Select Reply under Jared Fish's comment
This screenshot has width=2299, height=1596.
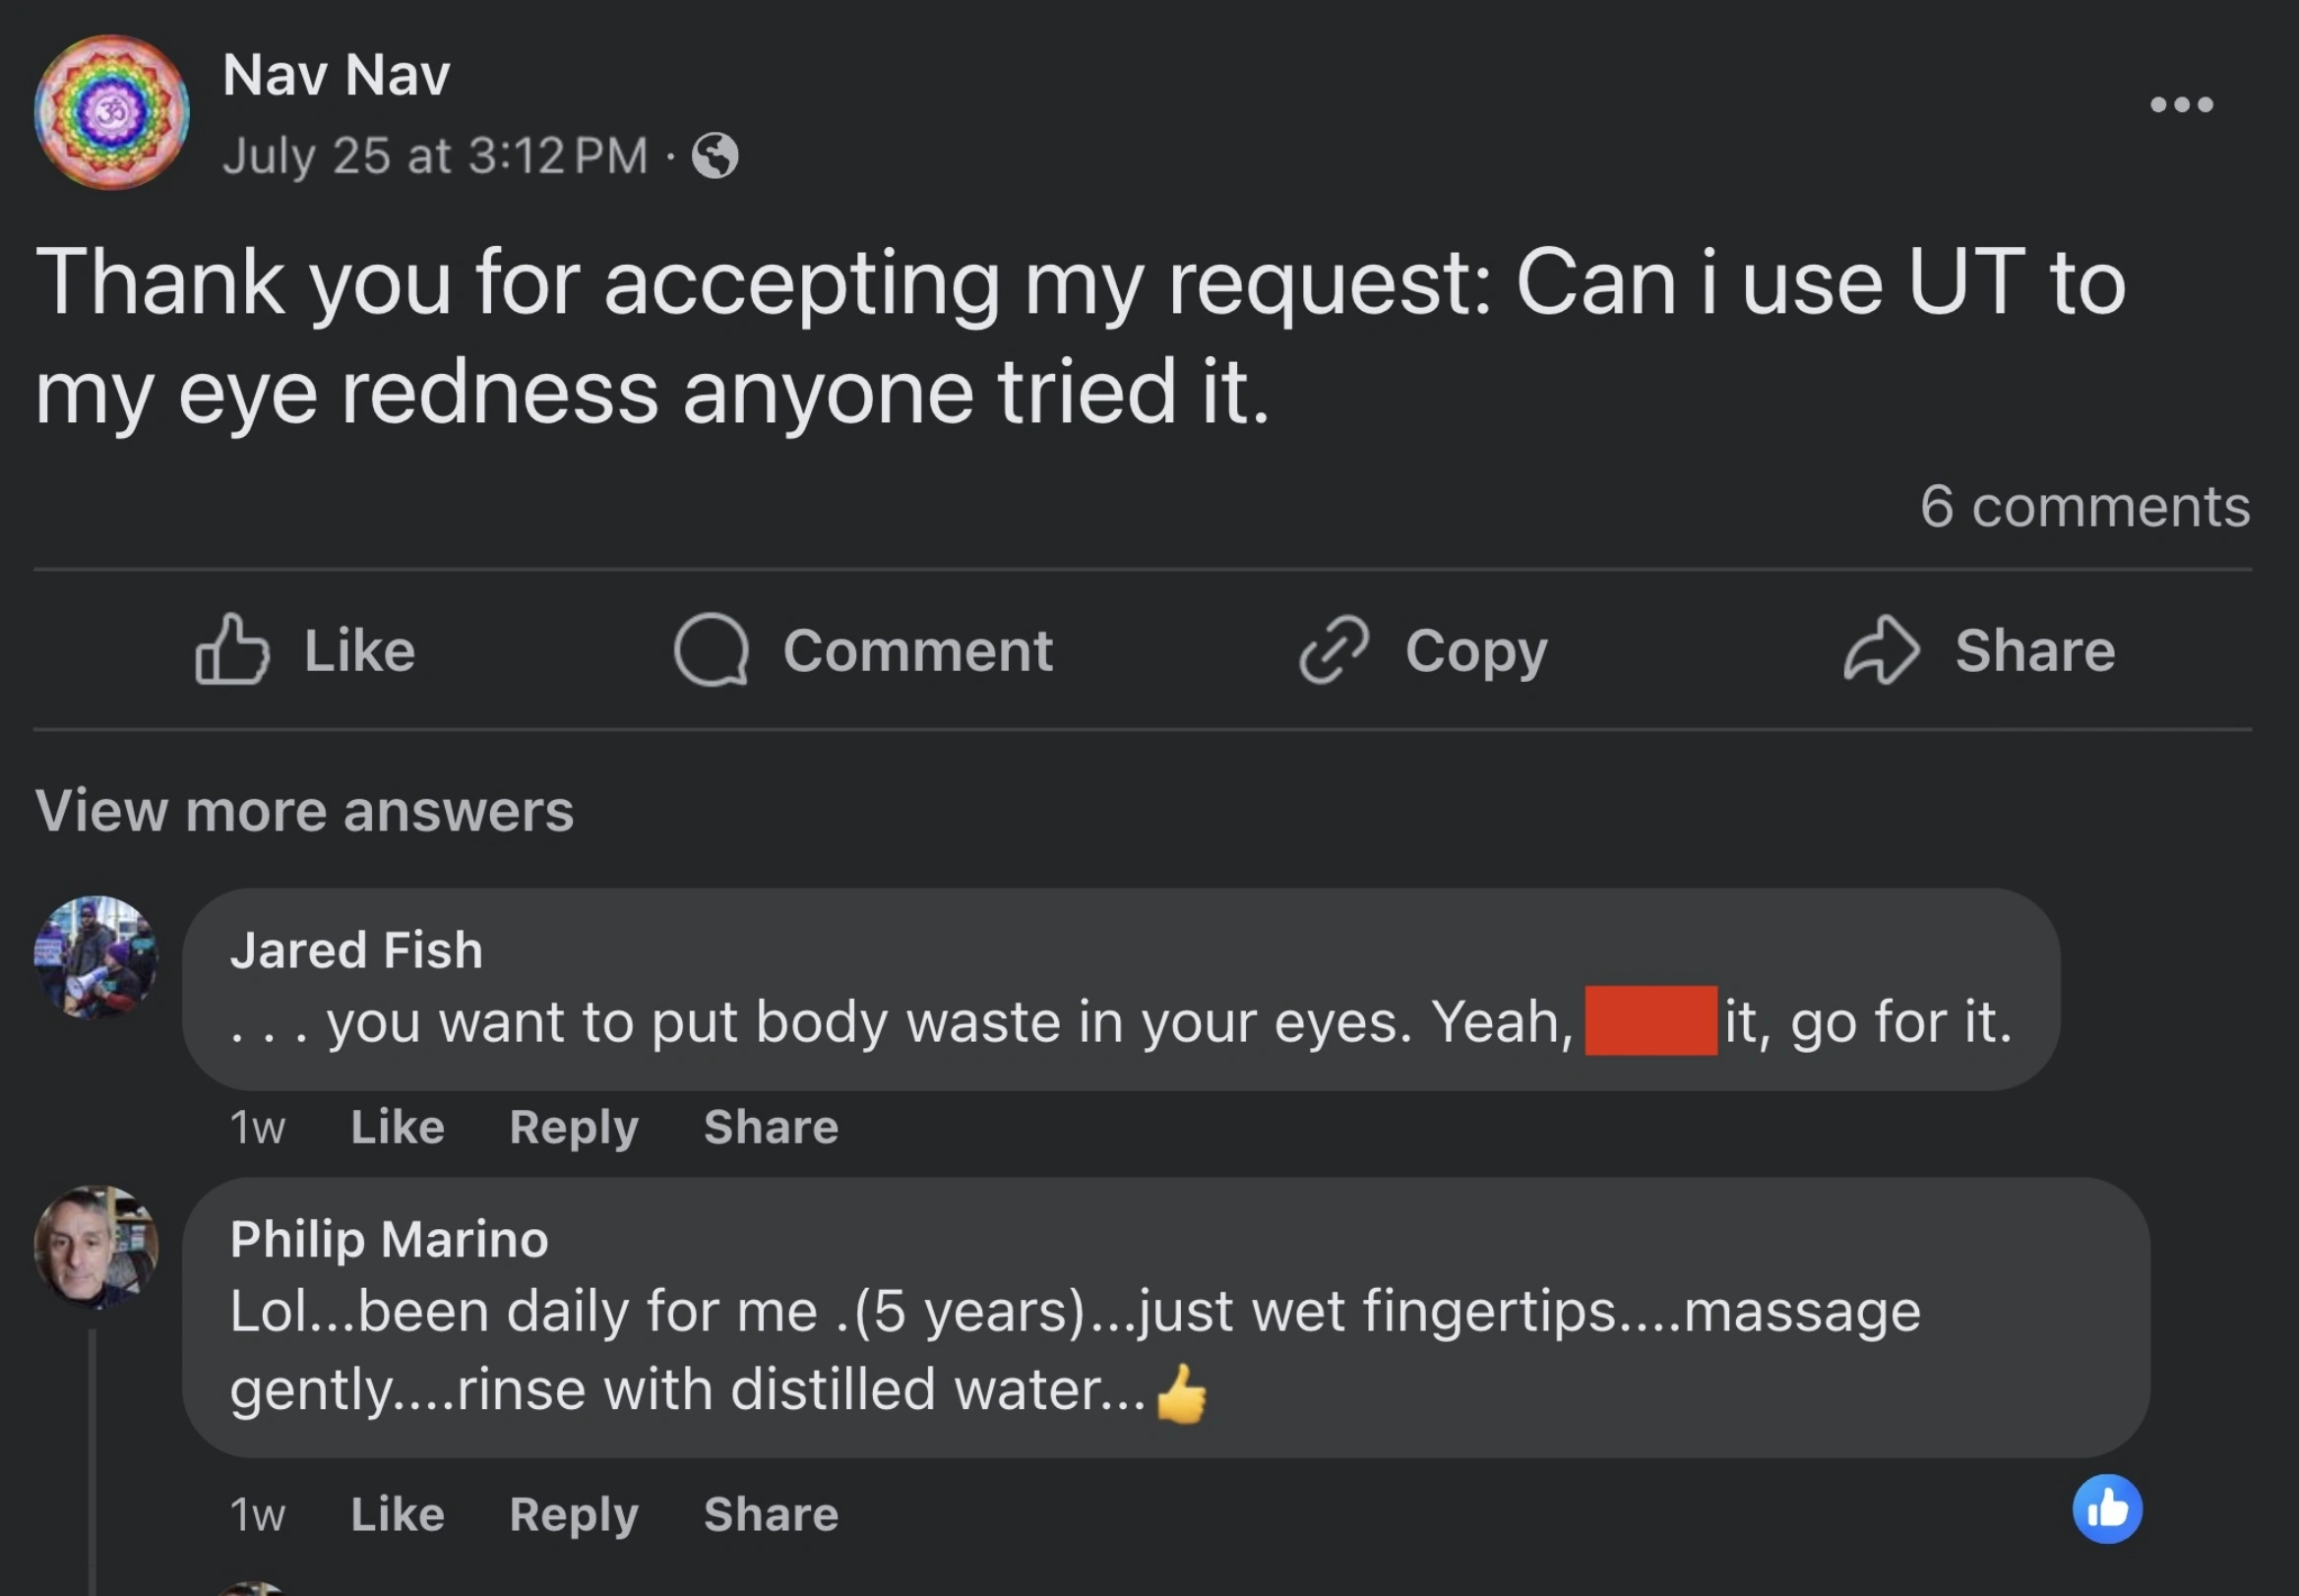[574, 1127]
